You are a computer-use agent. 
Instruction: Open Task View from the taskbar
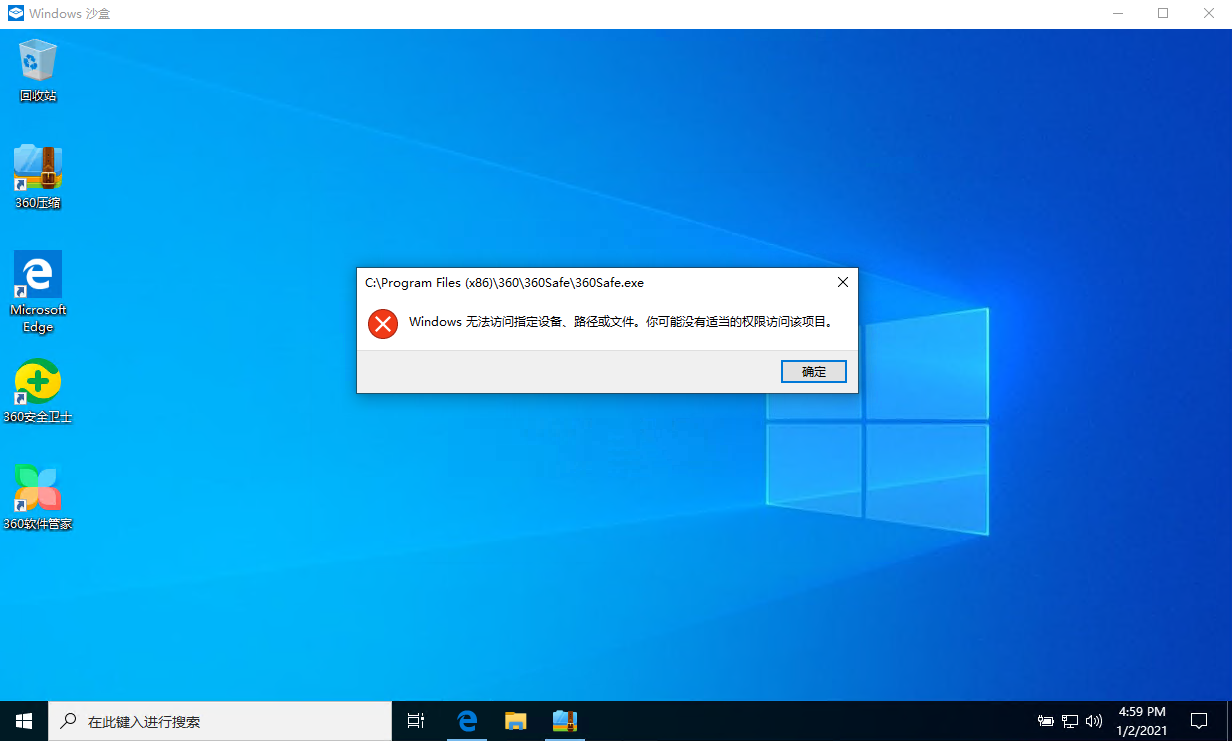click(416, 721)
